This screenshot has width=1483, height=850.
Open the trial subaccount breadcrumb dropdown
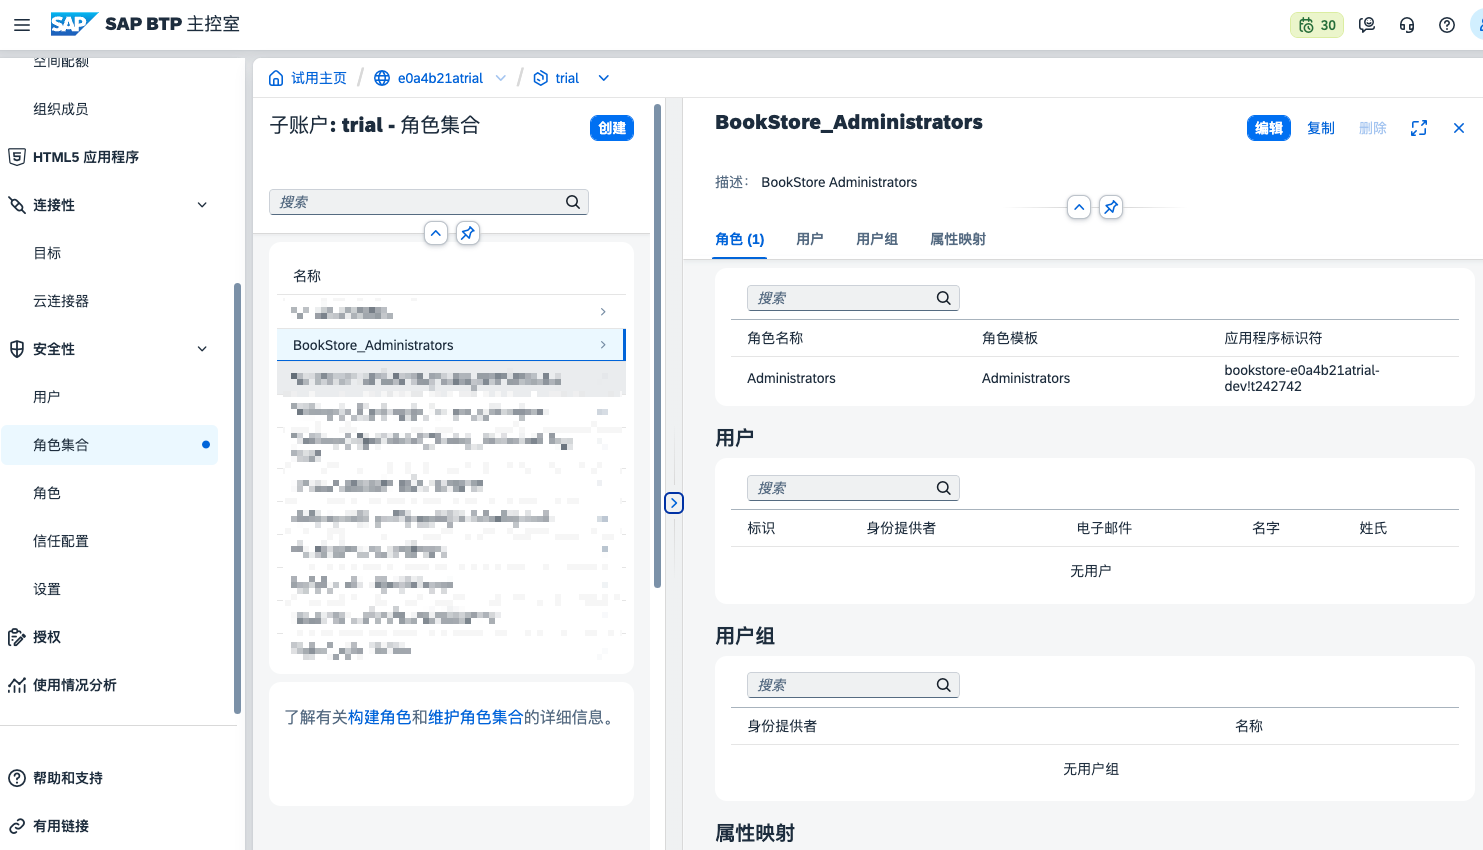pyautogui.click(x=604, y=78)
